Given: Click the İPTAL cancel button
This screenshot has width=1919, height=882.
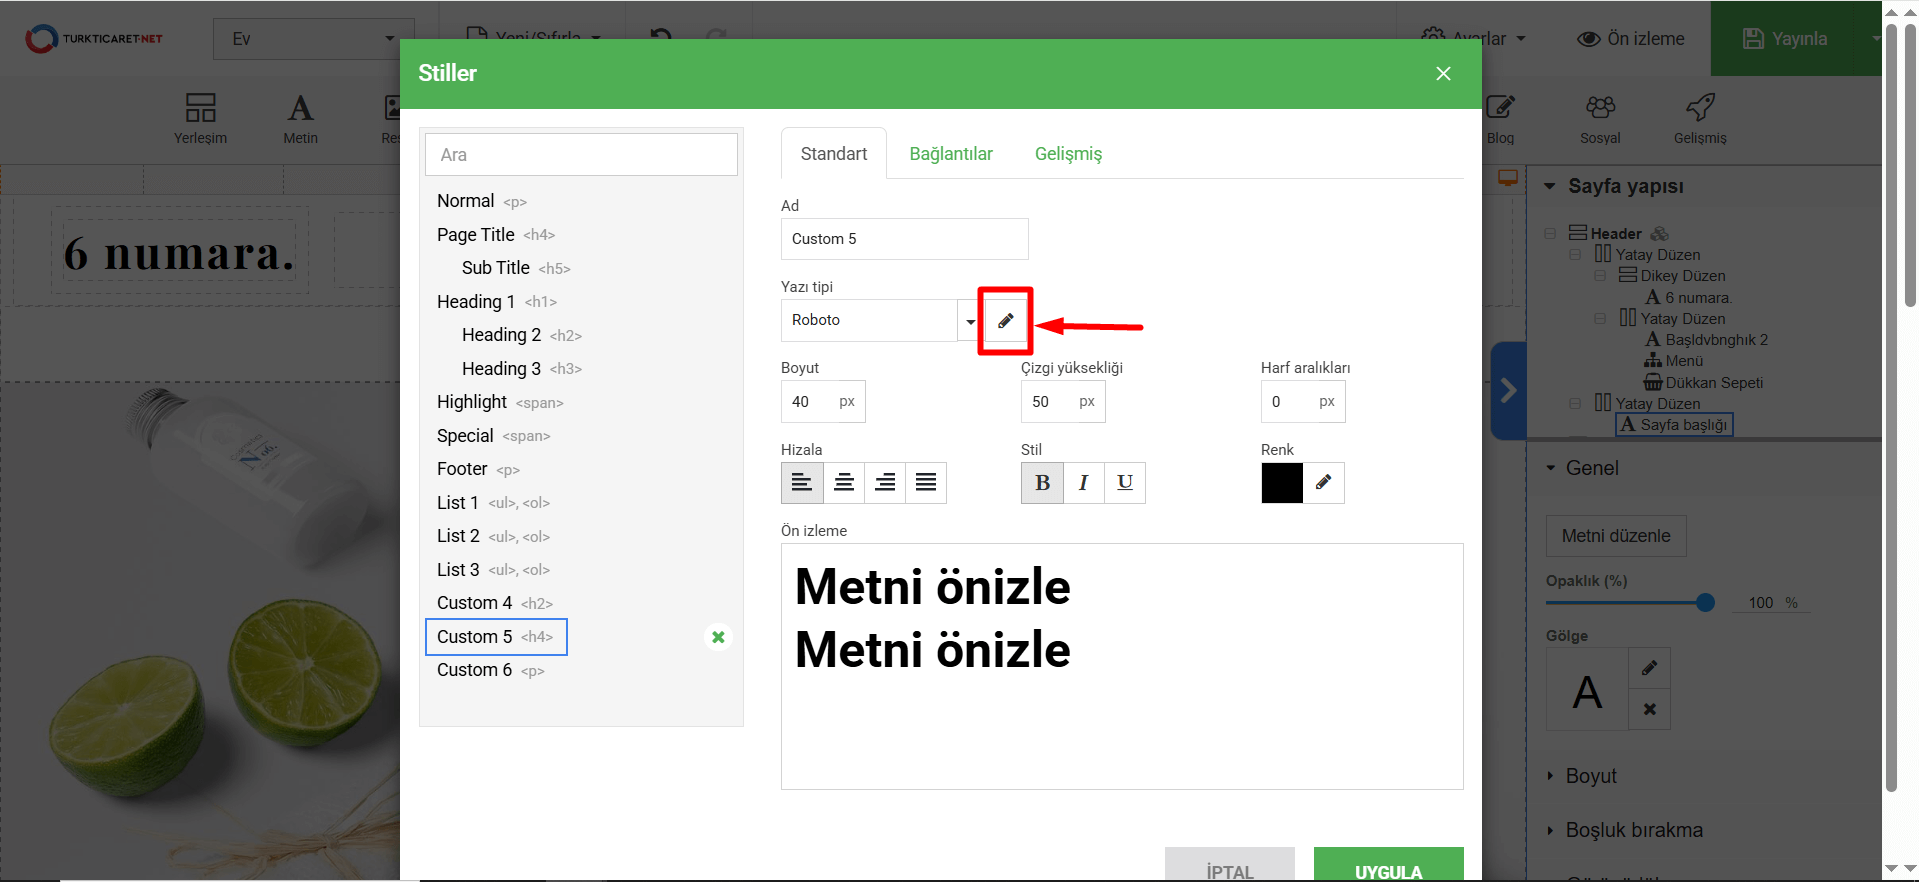Looking at the screenshot, I should coord(1229,867).
